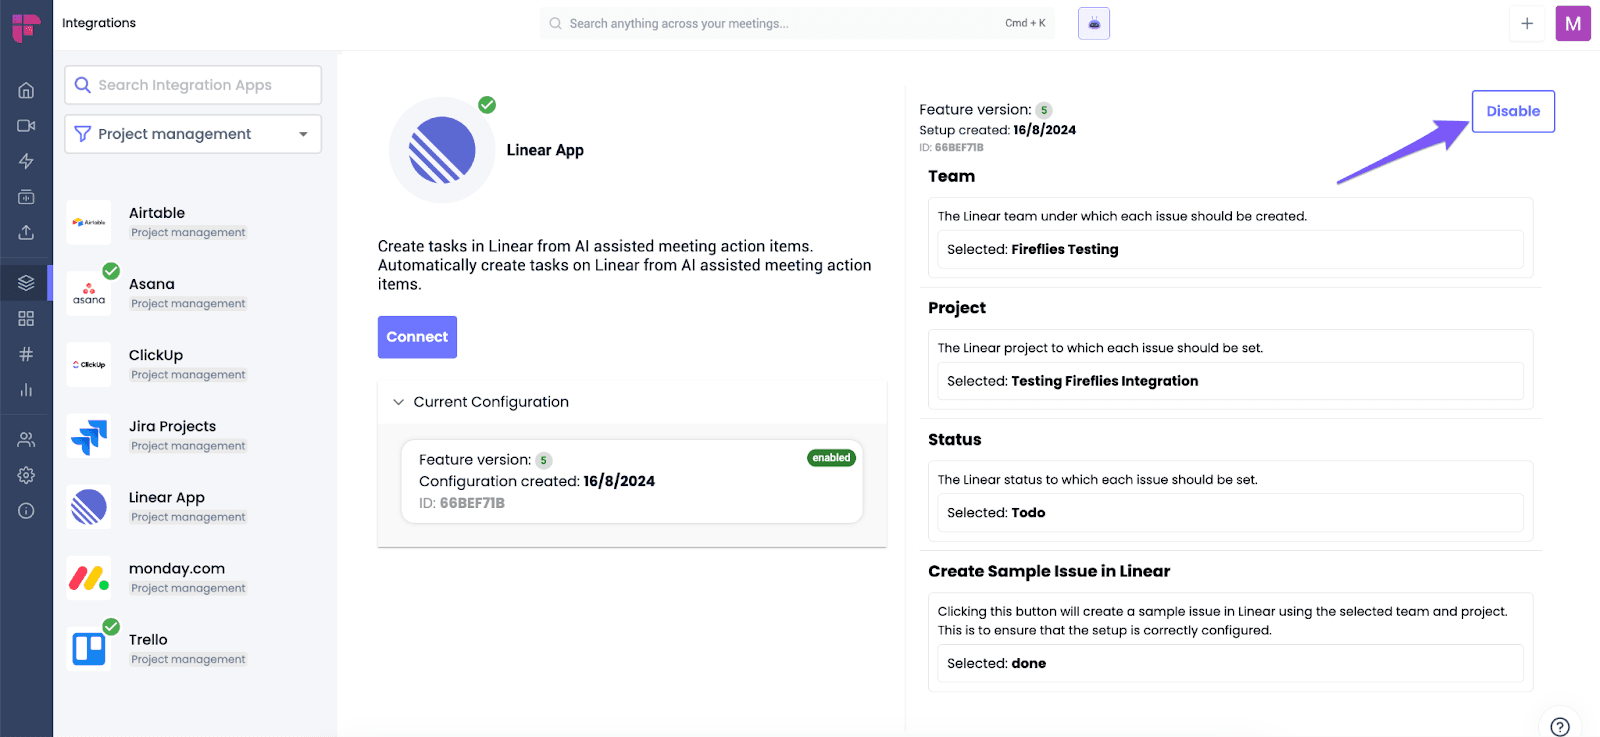Screen dimensions: 1600x737
Task: Click the Asana app logo
Action: [89, 293]
